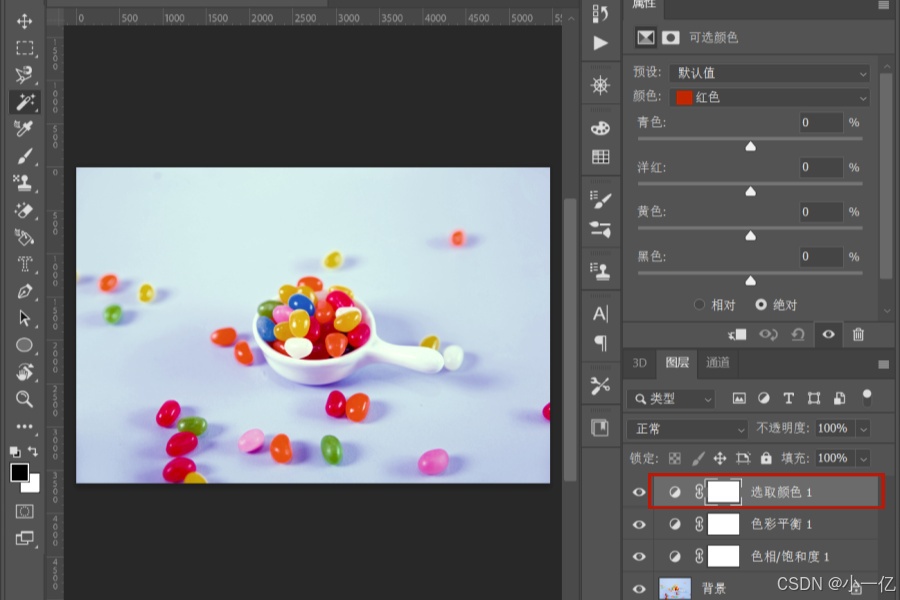Click the 黑色 black slider handle
The image size is (900, 600).
[750, 280]
